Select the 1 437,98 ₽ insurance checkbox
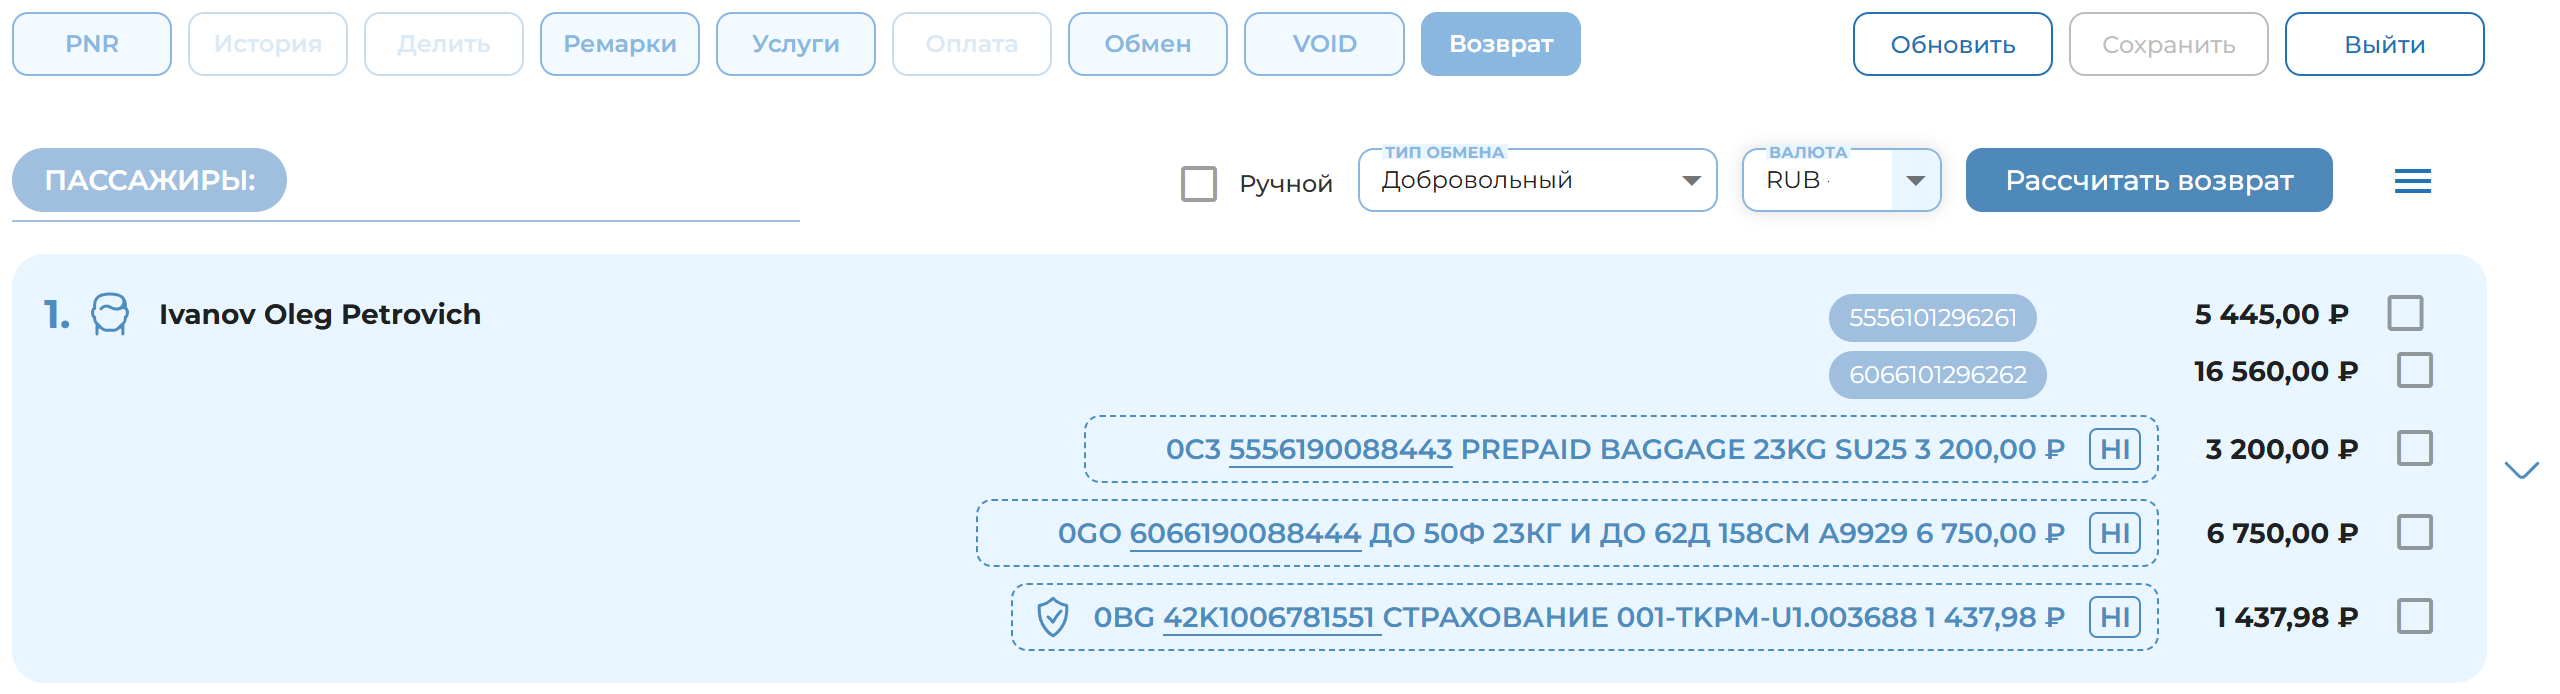This screenshot has height=694, width=2560. click(x=2414, y=616)
